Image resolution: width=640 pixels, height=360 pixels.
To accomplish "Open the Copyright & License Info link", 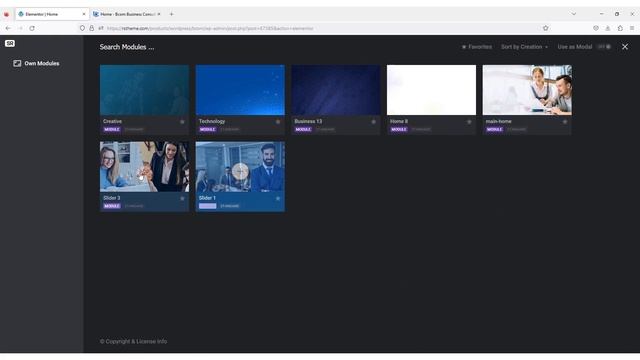I will [133, 341].
